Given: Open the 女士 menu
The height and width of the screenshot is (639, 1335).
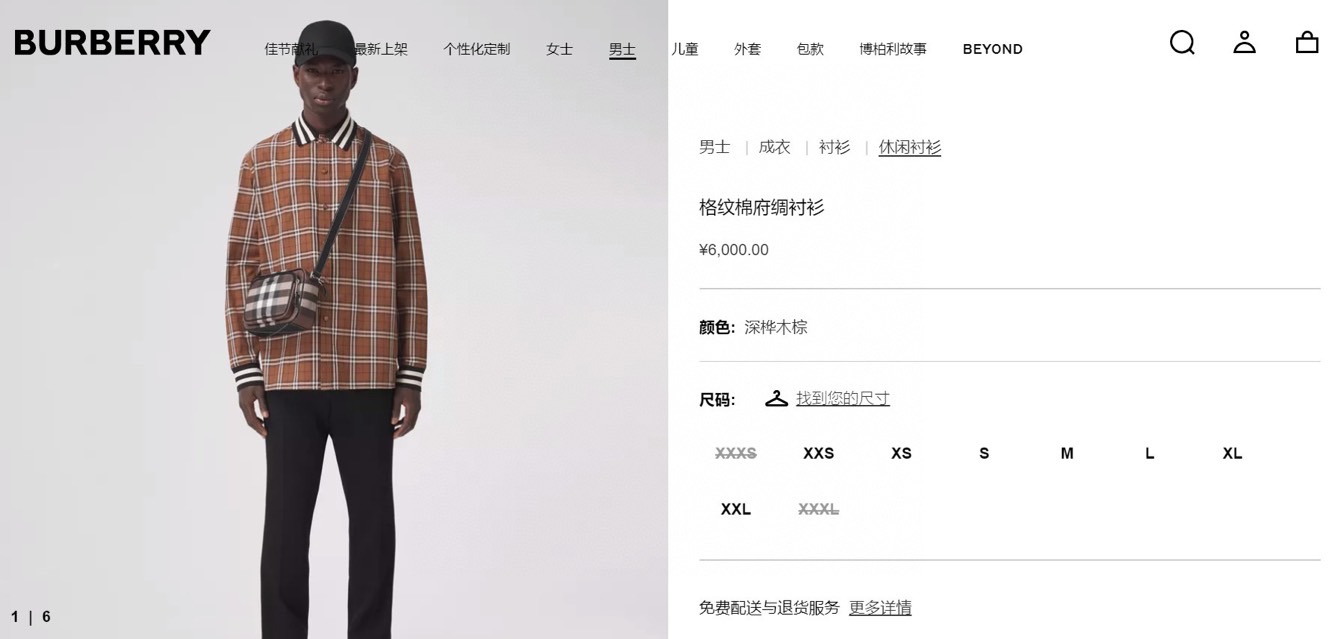Looking at the screenshot, I should (x=559, y=49).
